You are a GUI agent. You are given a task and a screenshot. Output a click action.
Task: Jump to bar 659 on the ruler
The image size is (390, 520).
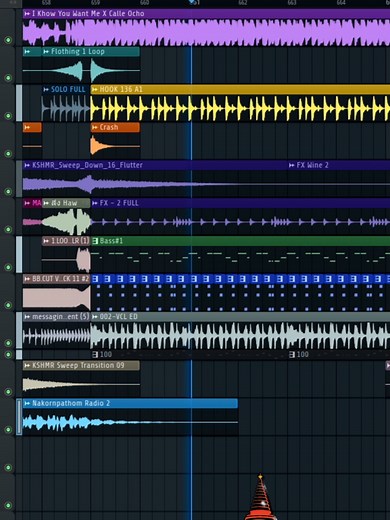95,3
